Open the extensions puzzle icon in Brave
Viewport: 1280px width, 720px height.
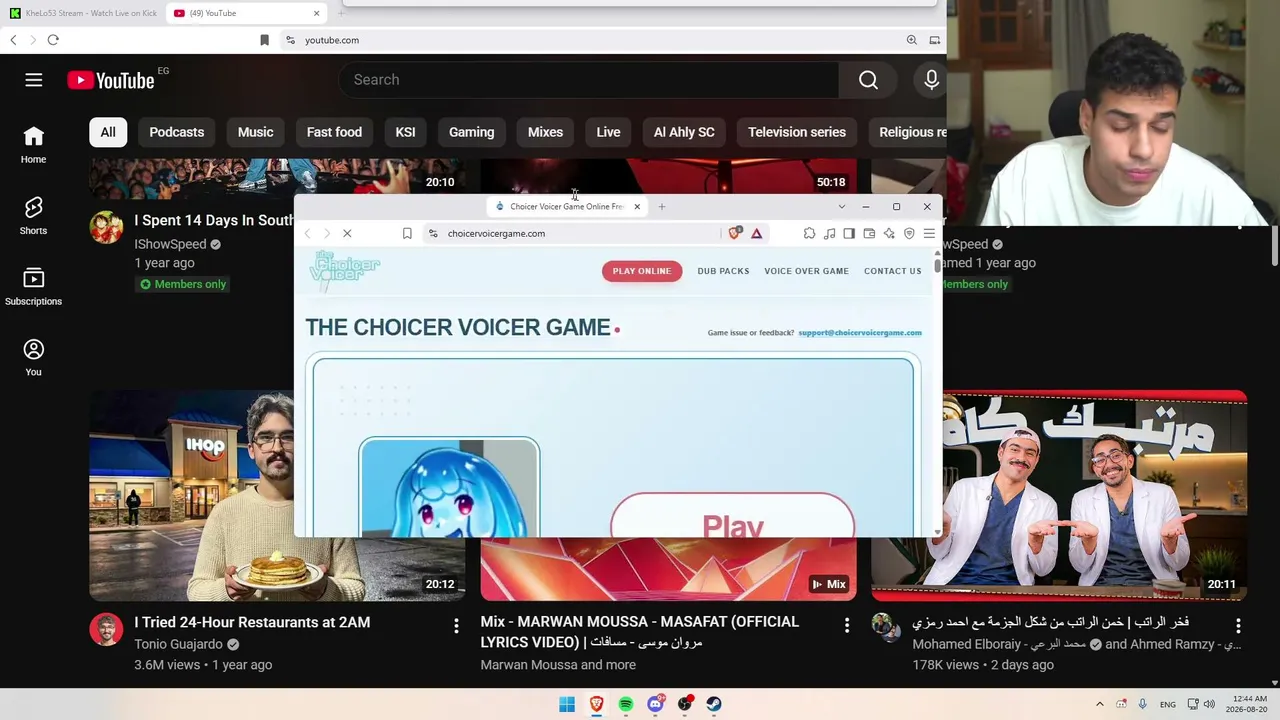(809, 233)
